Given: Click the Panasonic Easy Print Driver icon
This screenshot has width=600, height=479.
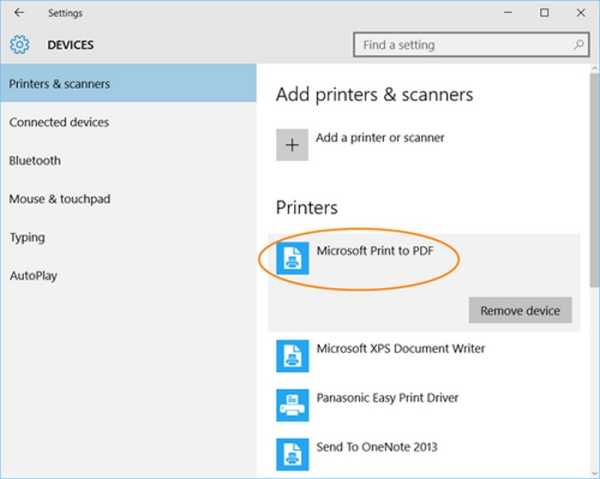Looking at the screenshot, I should coord(292,404).
